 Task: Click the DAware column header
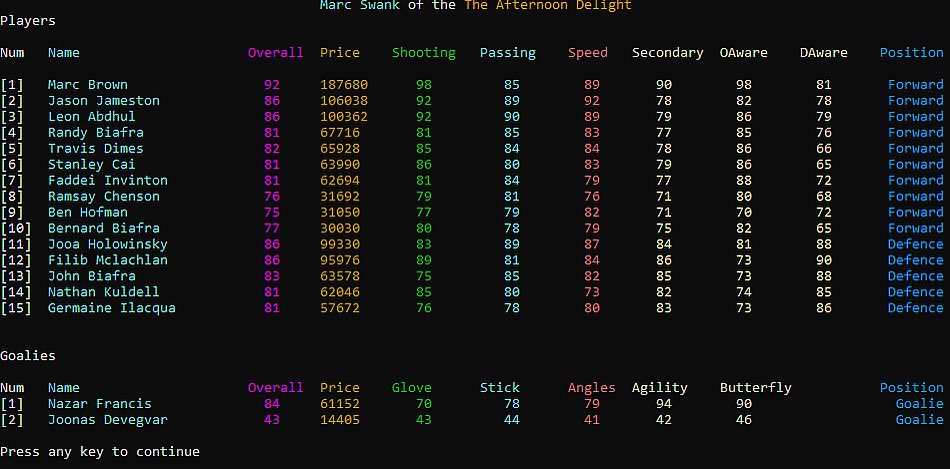[823, 53]
